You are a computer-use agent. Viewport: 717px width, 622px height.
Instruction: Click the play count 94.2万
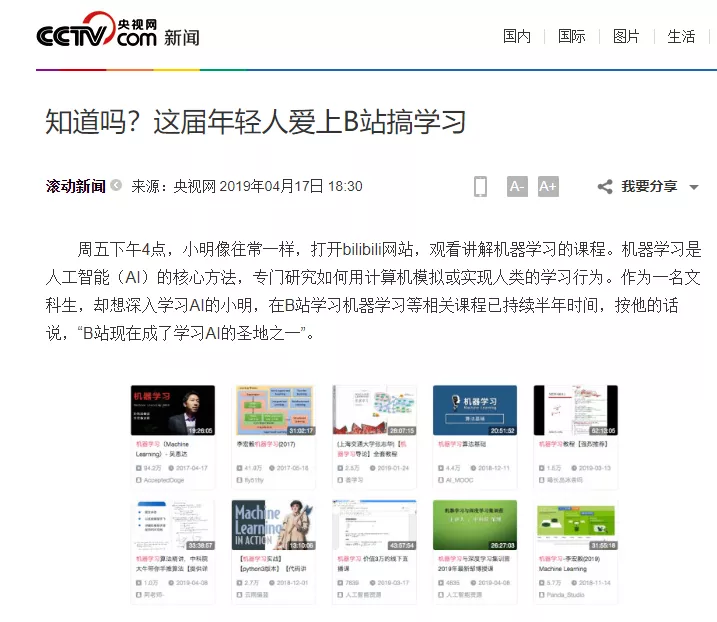152,468
